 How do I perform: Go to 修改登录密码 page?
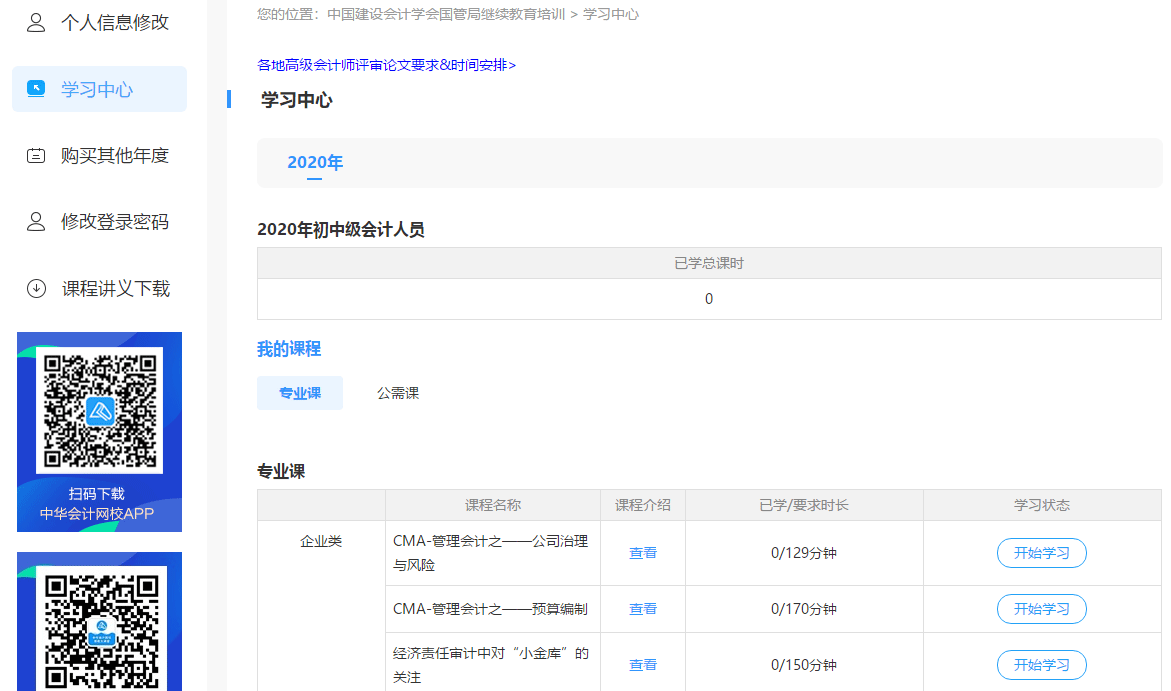click(x=114, y=222)
